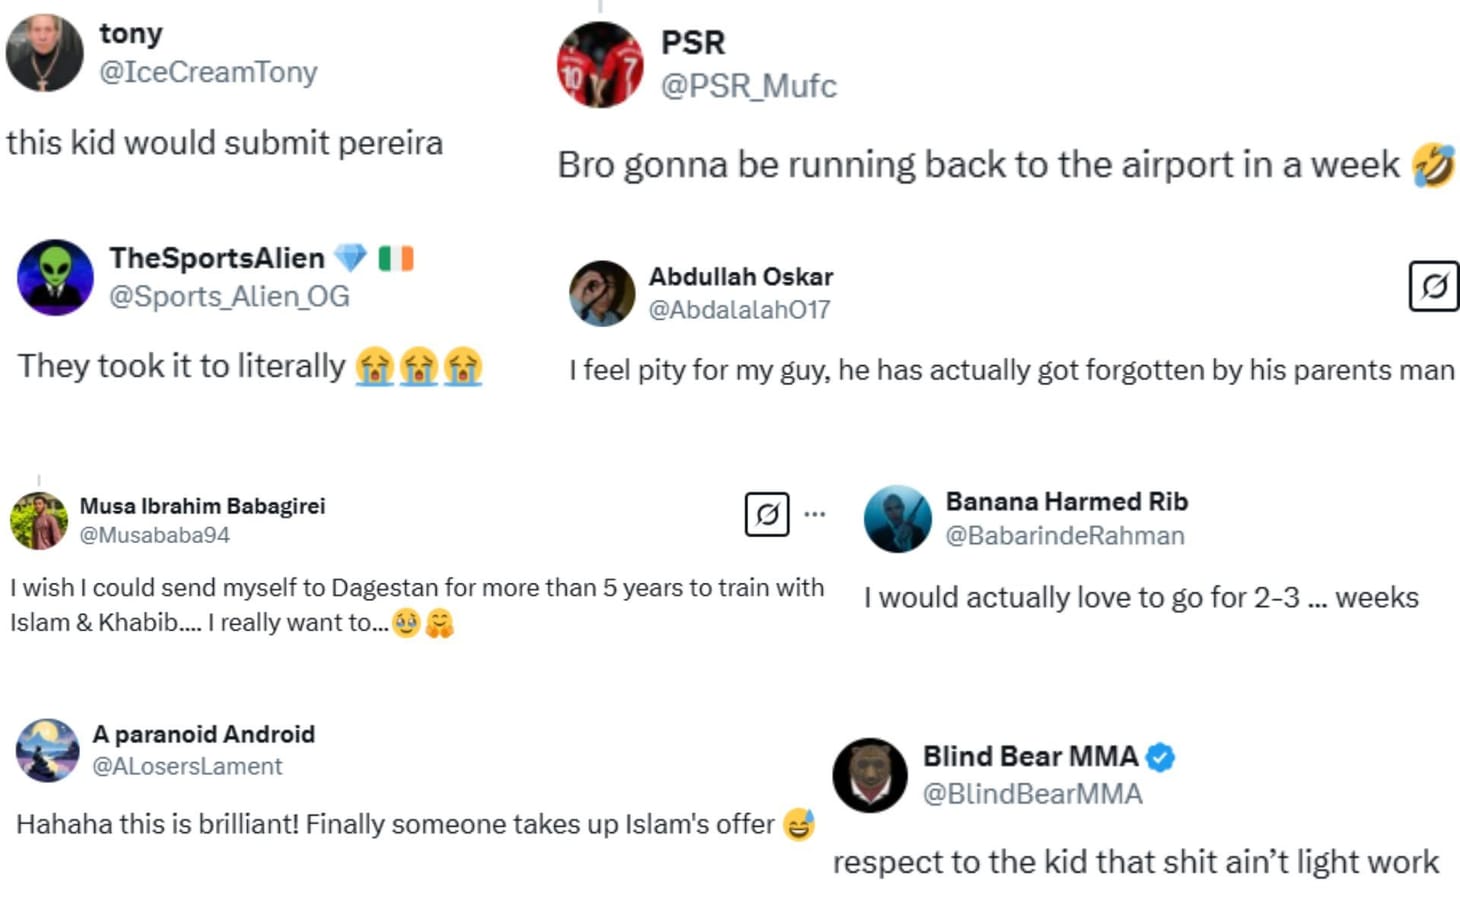The image size is (1460, 913).
Task: Click the @BlindBearMMA username link
Action: pyautogui.click(x=1031, y=793)
